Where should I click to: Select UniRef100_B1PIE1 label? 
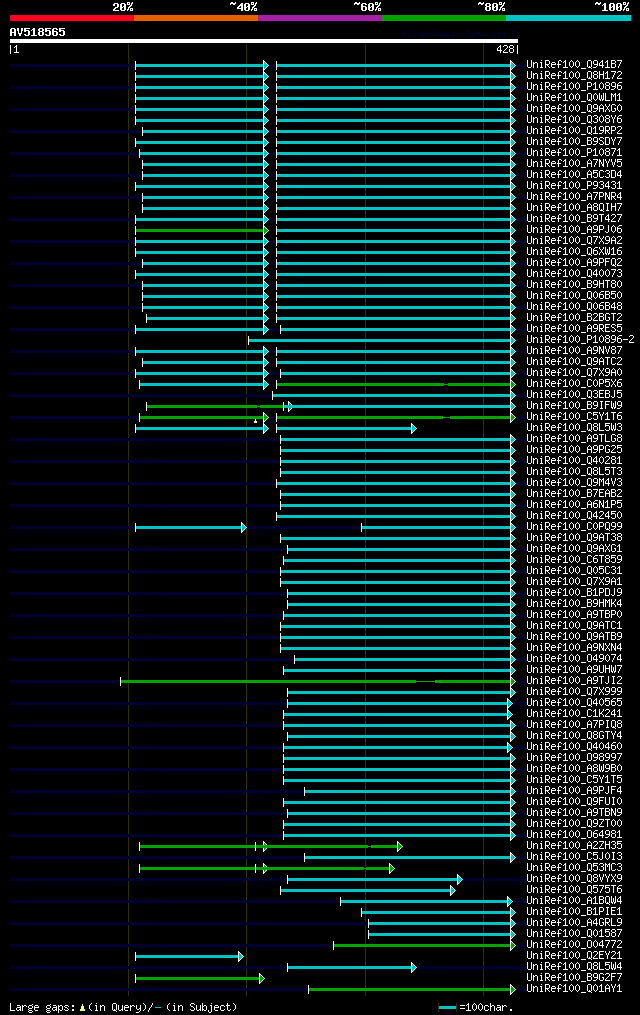(x=574, y=912)
